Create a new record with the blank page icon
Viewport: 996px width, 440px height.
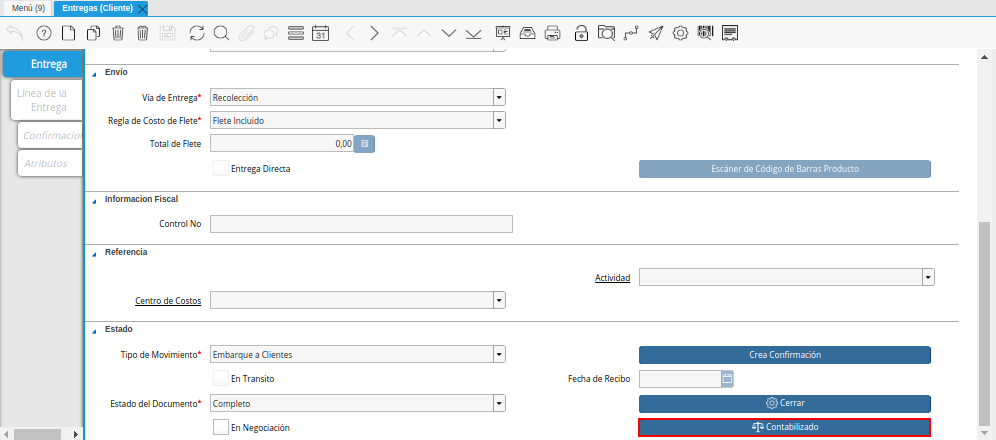(69, 33)
